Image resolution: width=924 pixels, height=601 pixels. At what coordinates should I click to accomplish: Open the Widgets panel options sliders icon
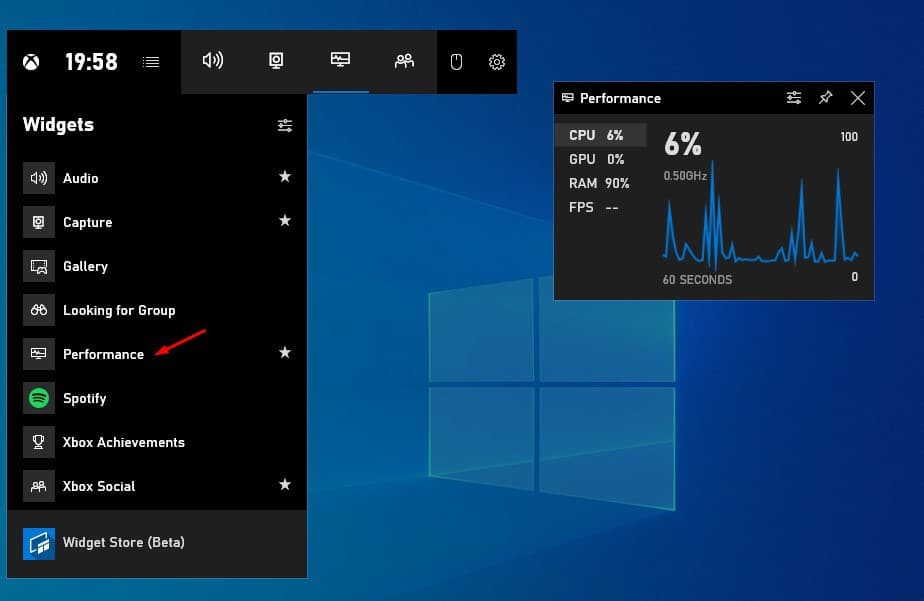(285, 125)
